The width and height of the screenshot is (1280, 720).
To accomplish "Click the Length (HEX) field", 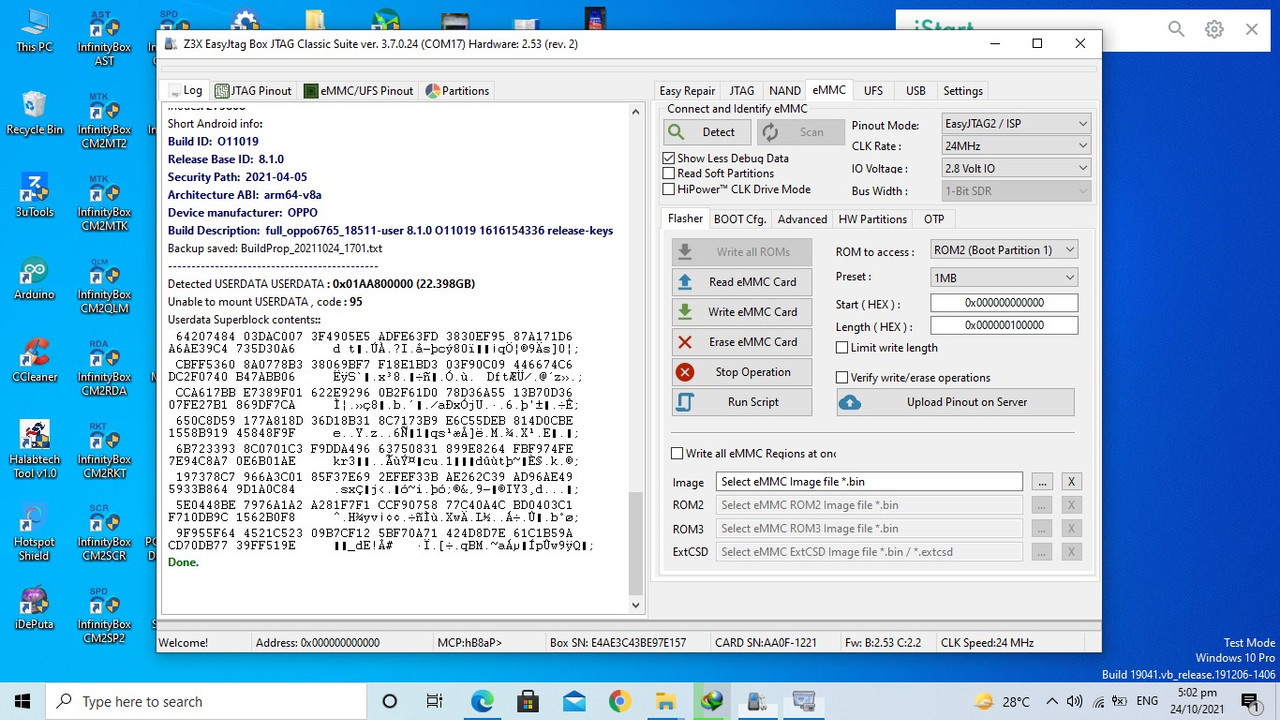I will point(1004,325).
